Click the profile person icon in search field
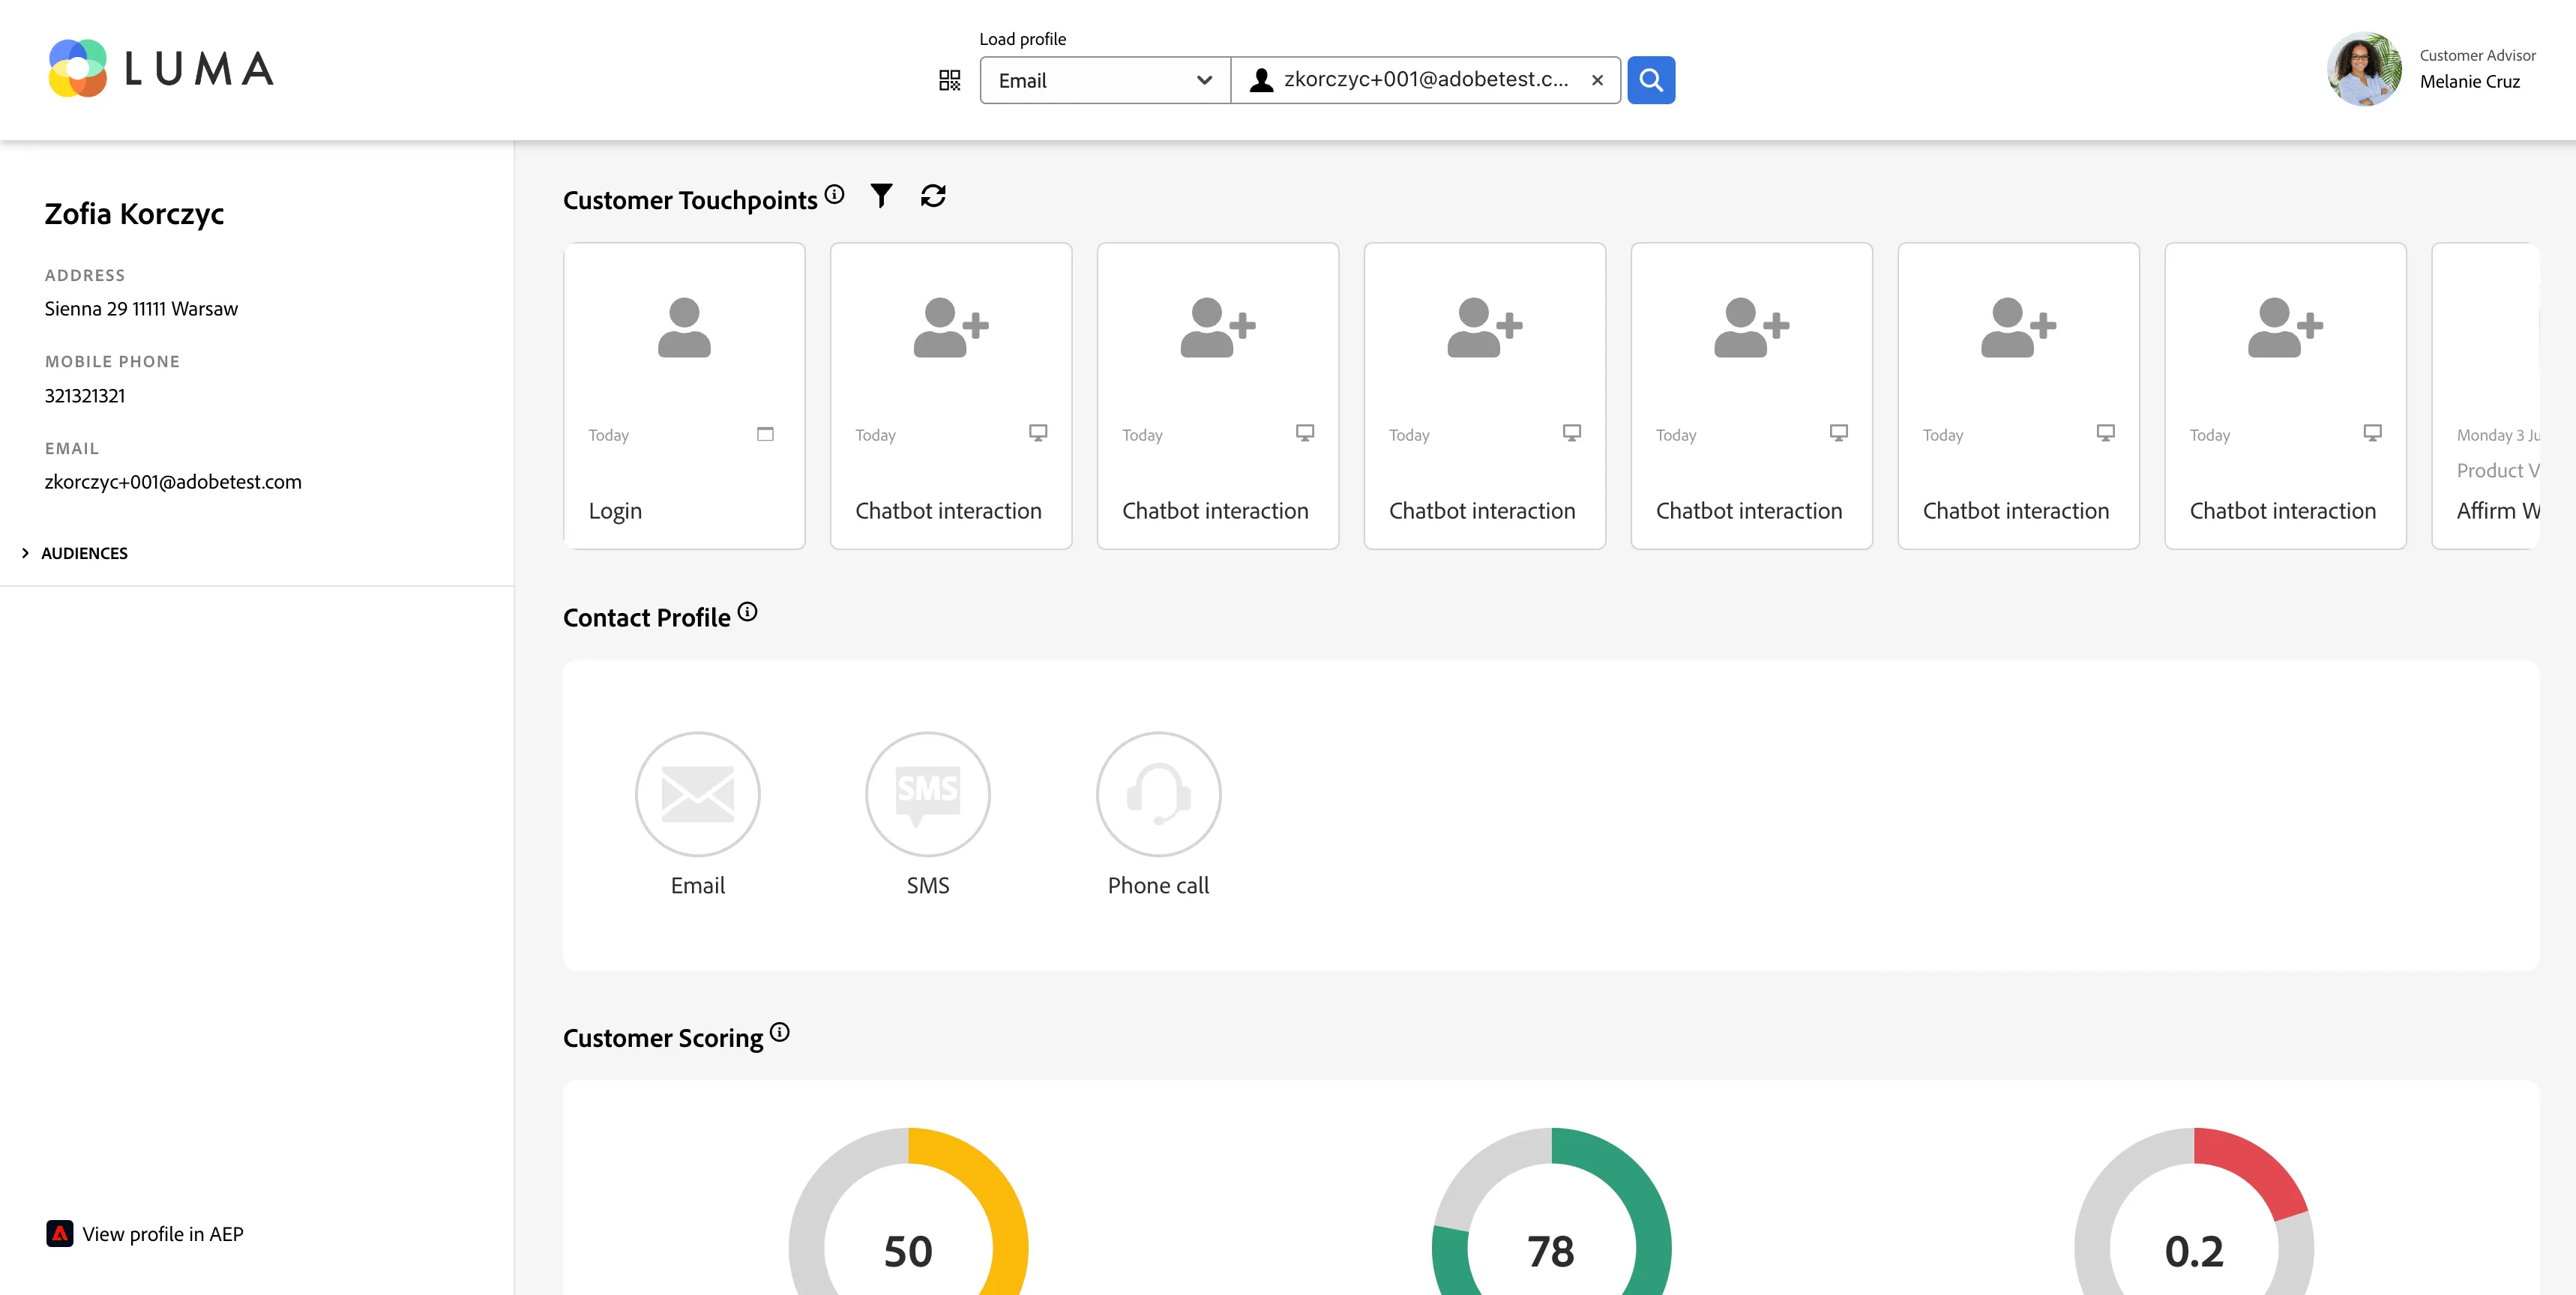The width and height of the screenshot is (2576, 1295). (x=1261, y=80)
